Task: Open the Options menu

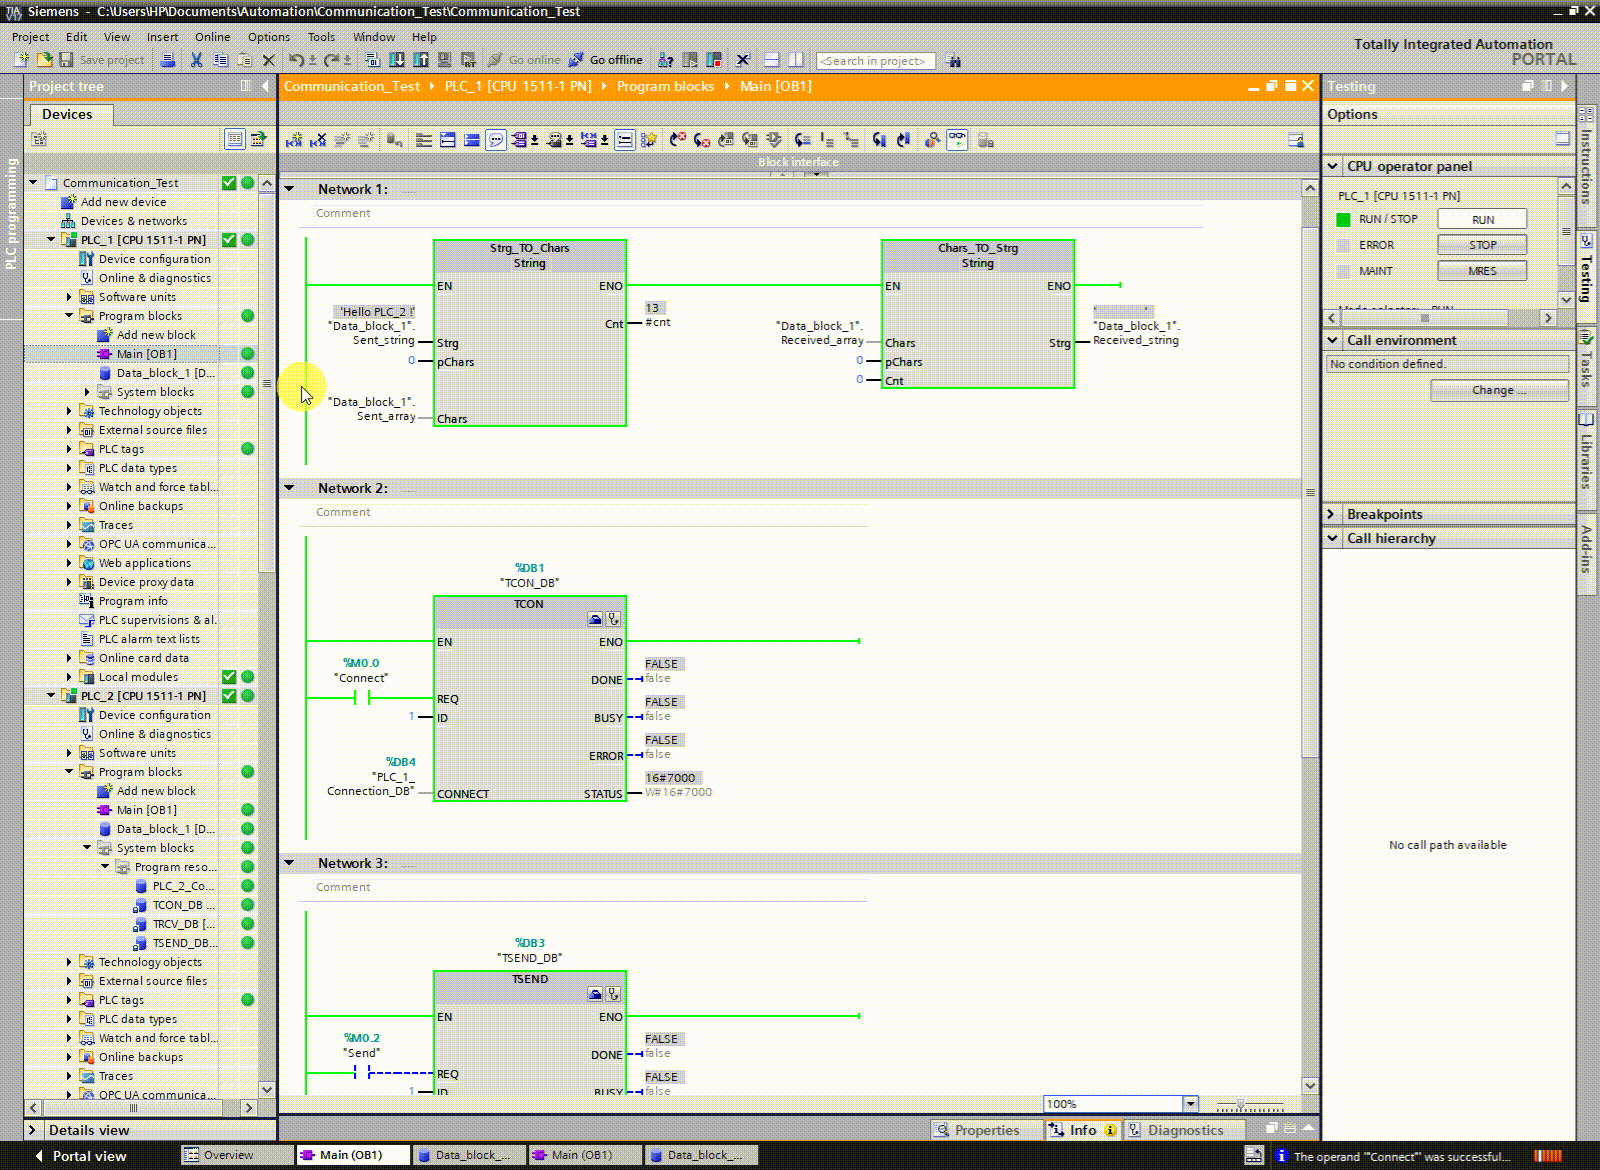Action: (269, 37)
